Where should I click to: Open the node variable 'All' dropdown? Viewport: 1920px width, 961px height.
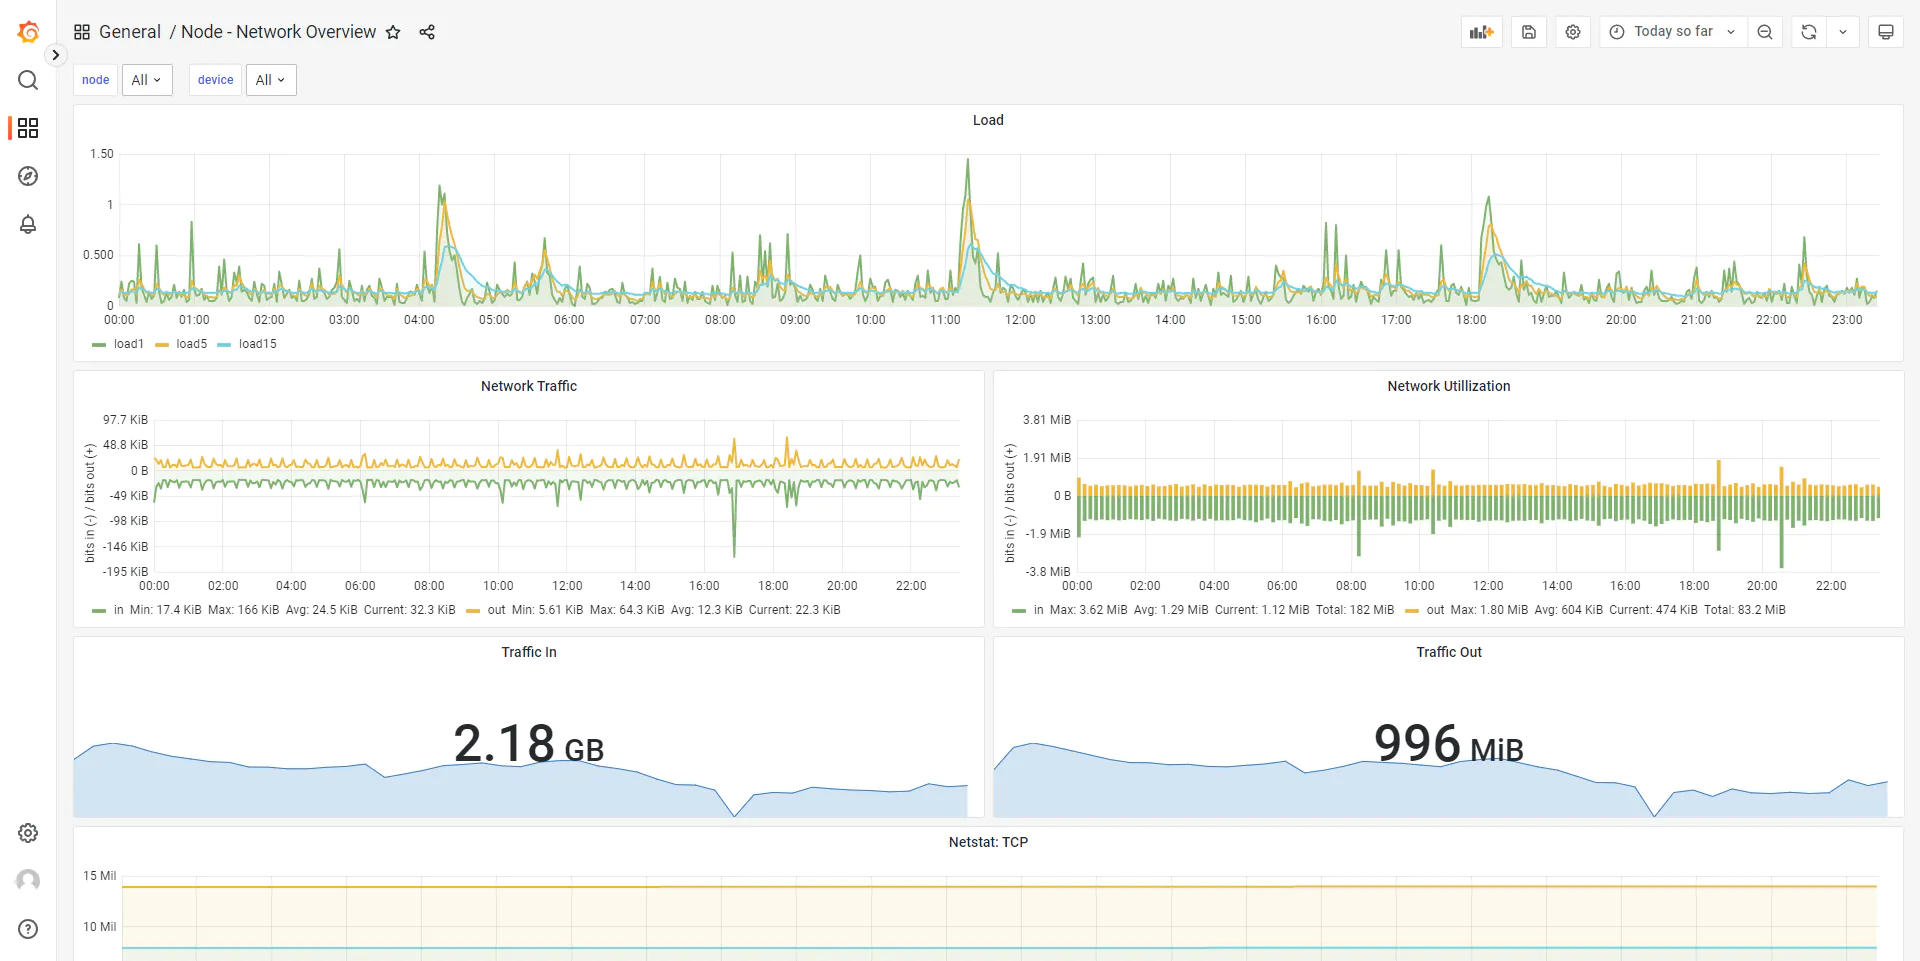coord(147,80)
